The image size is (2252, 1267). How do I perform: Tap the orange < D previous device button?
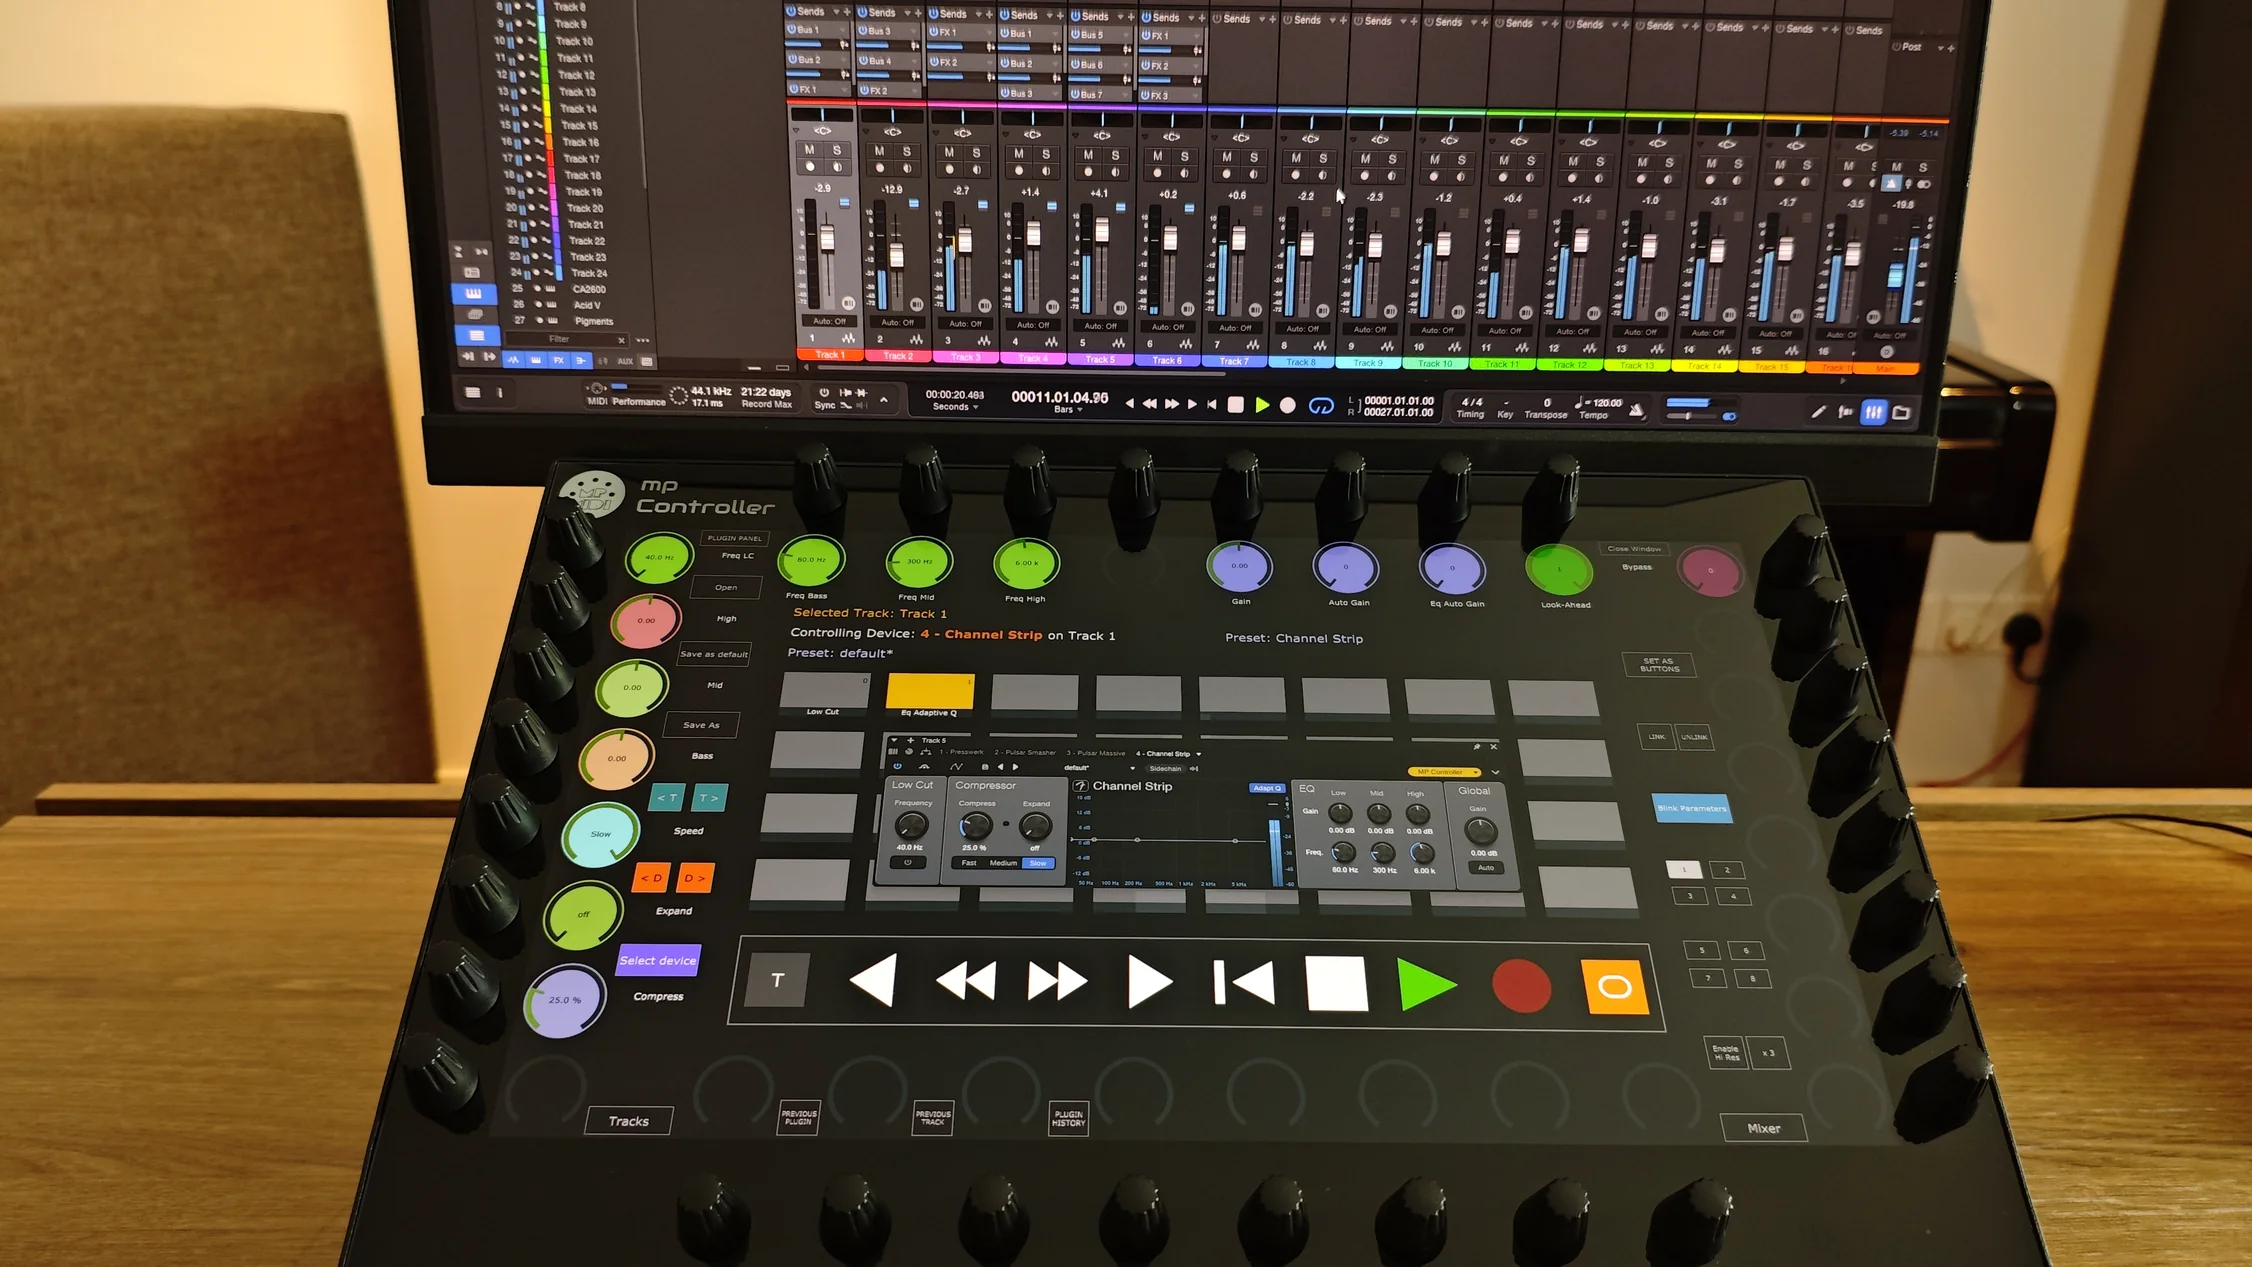point(651,878)
